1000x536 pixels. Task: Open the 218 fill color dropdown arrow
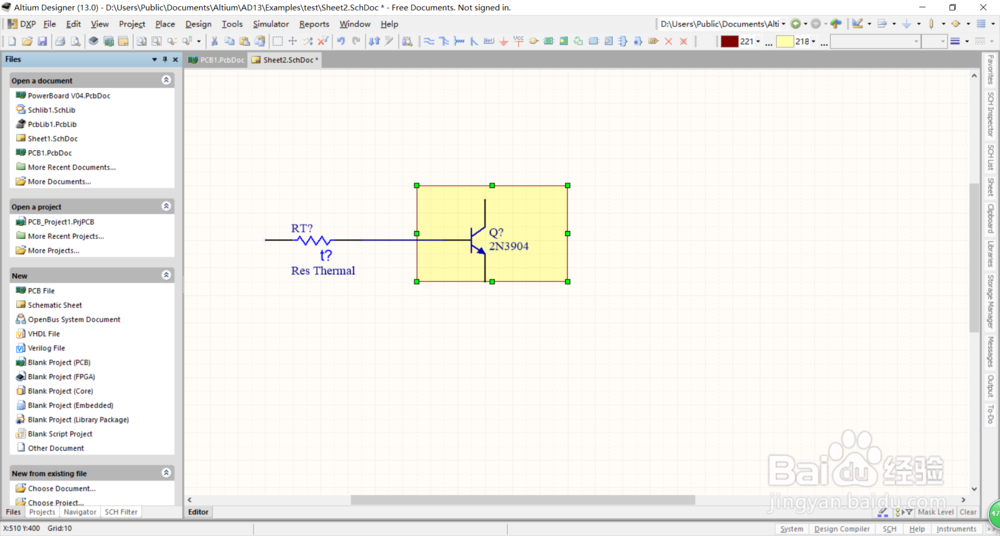point(813,41)
